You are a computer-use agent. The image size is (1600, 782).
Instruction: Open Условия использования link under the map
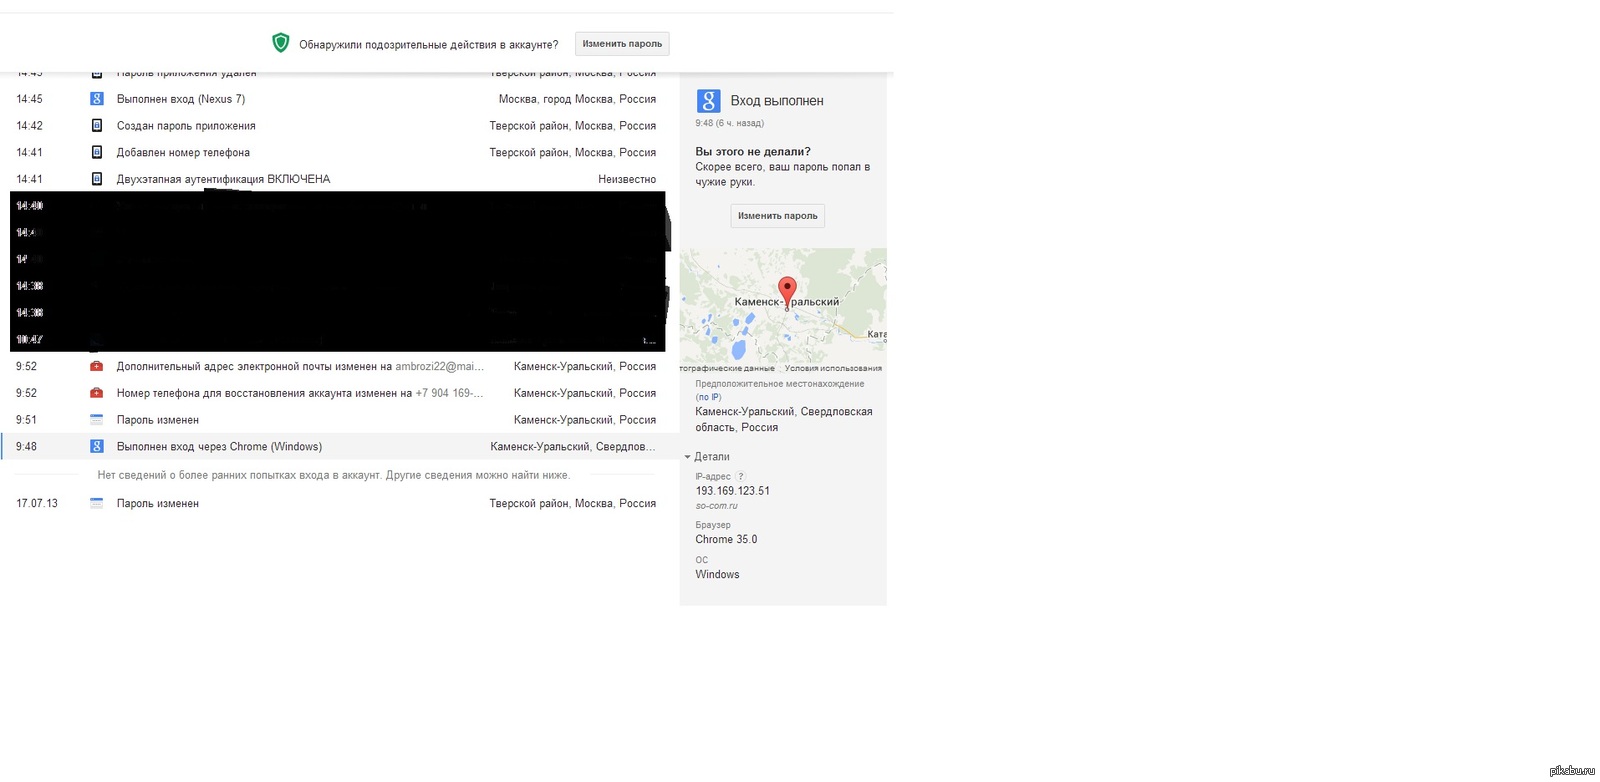pyautogui.click(x=833, y=368)
